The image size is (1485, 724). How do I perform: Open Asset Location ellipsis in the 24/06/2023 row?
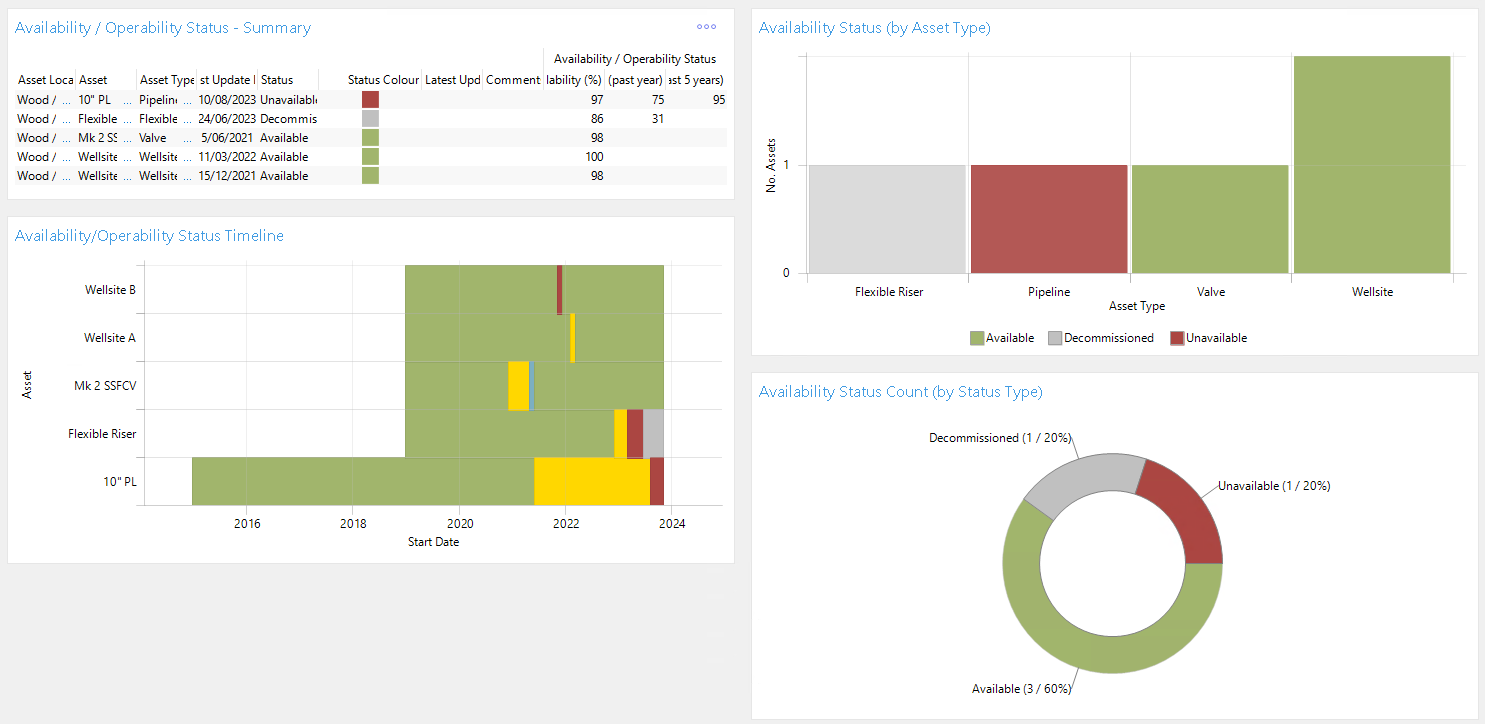point(66,119)
